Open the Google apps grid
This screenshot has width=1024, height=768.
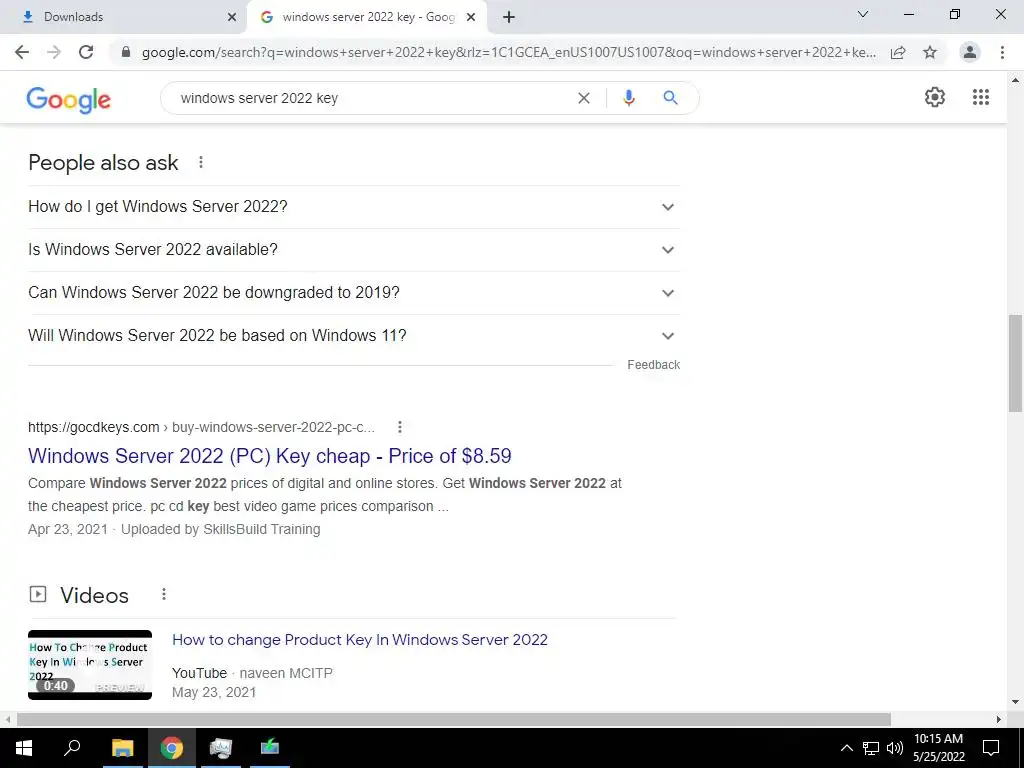pyautogui.click(x=981, y=97)
